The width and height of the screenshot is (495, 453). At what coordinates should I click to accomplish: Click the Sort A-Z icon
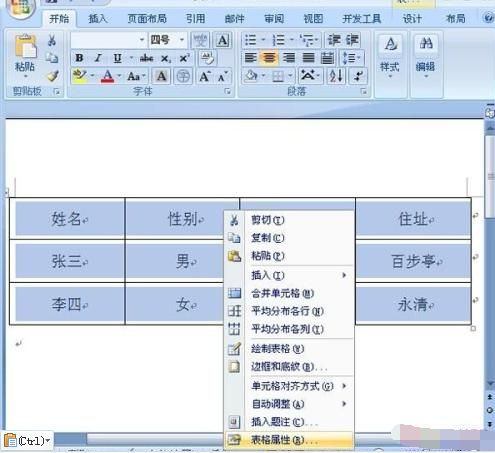(336, 76)
